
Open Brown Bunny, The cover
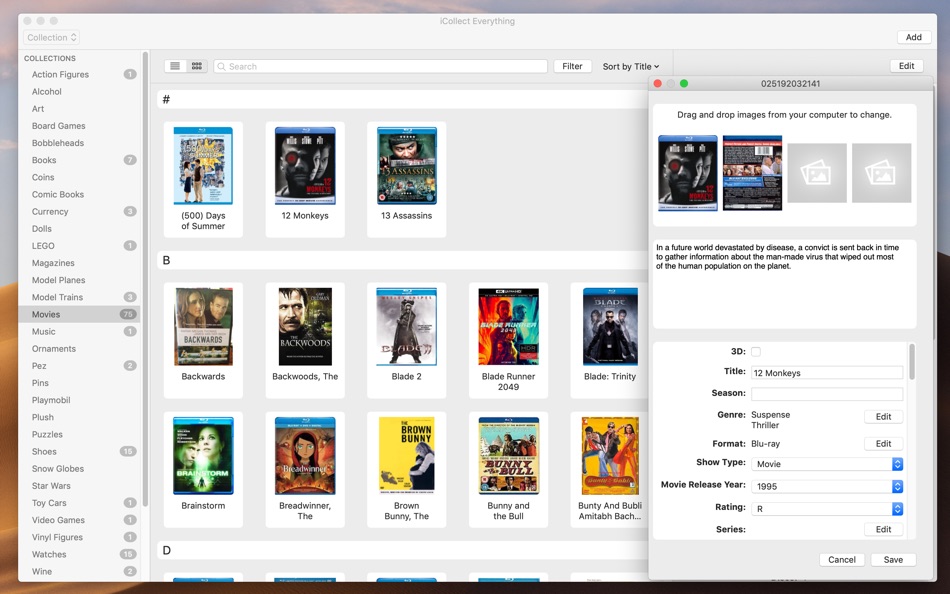pos(407,455)
